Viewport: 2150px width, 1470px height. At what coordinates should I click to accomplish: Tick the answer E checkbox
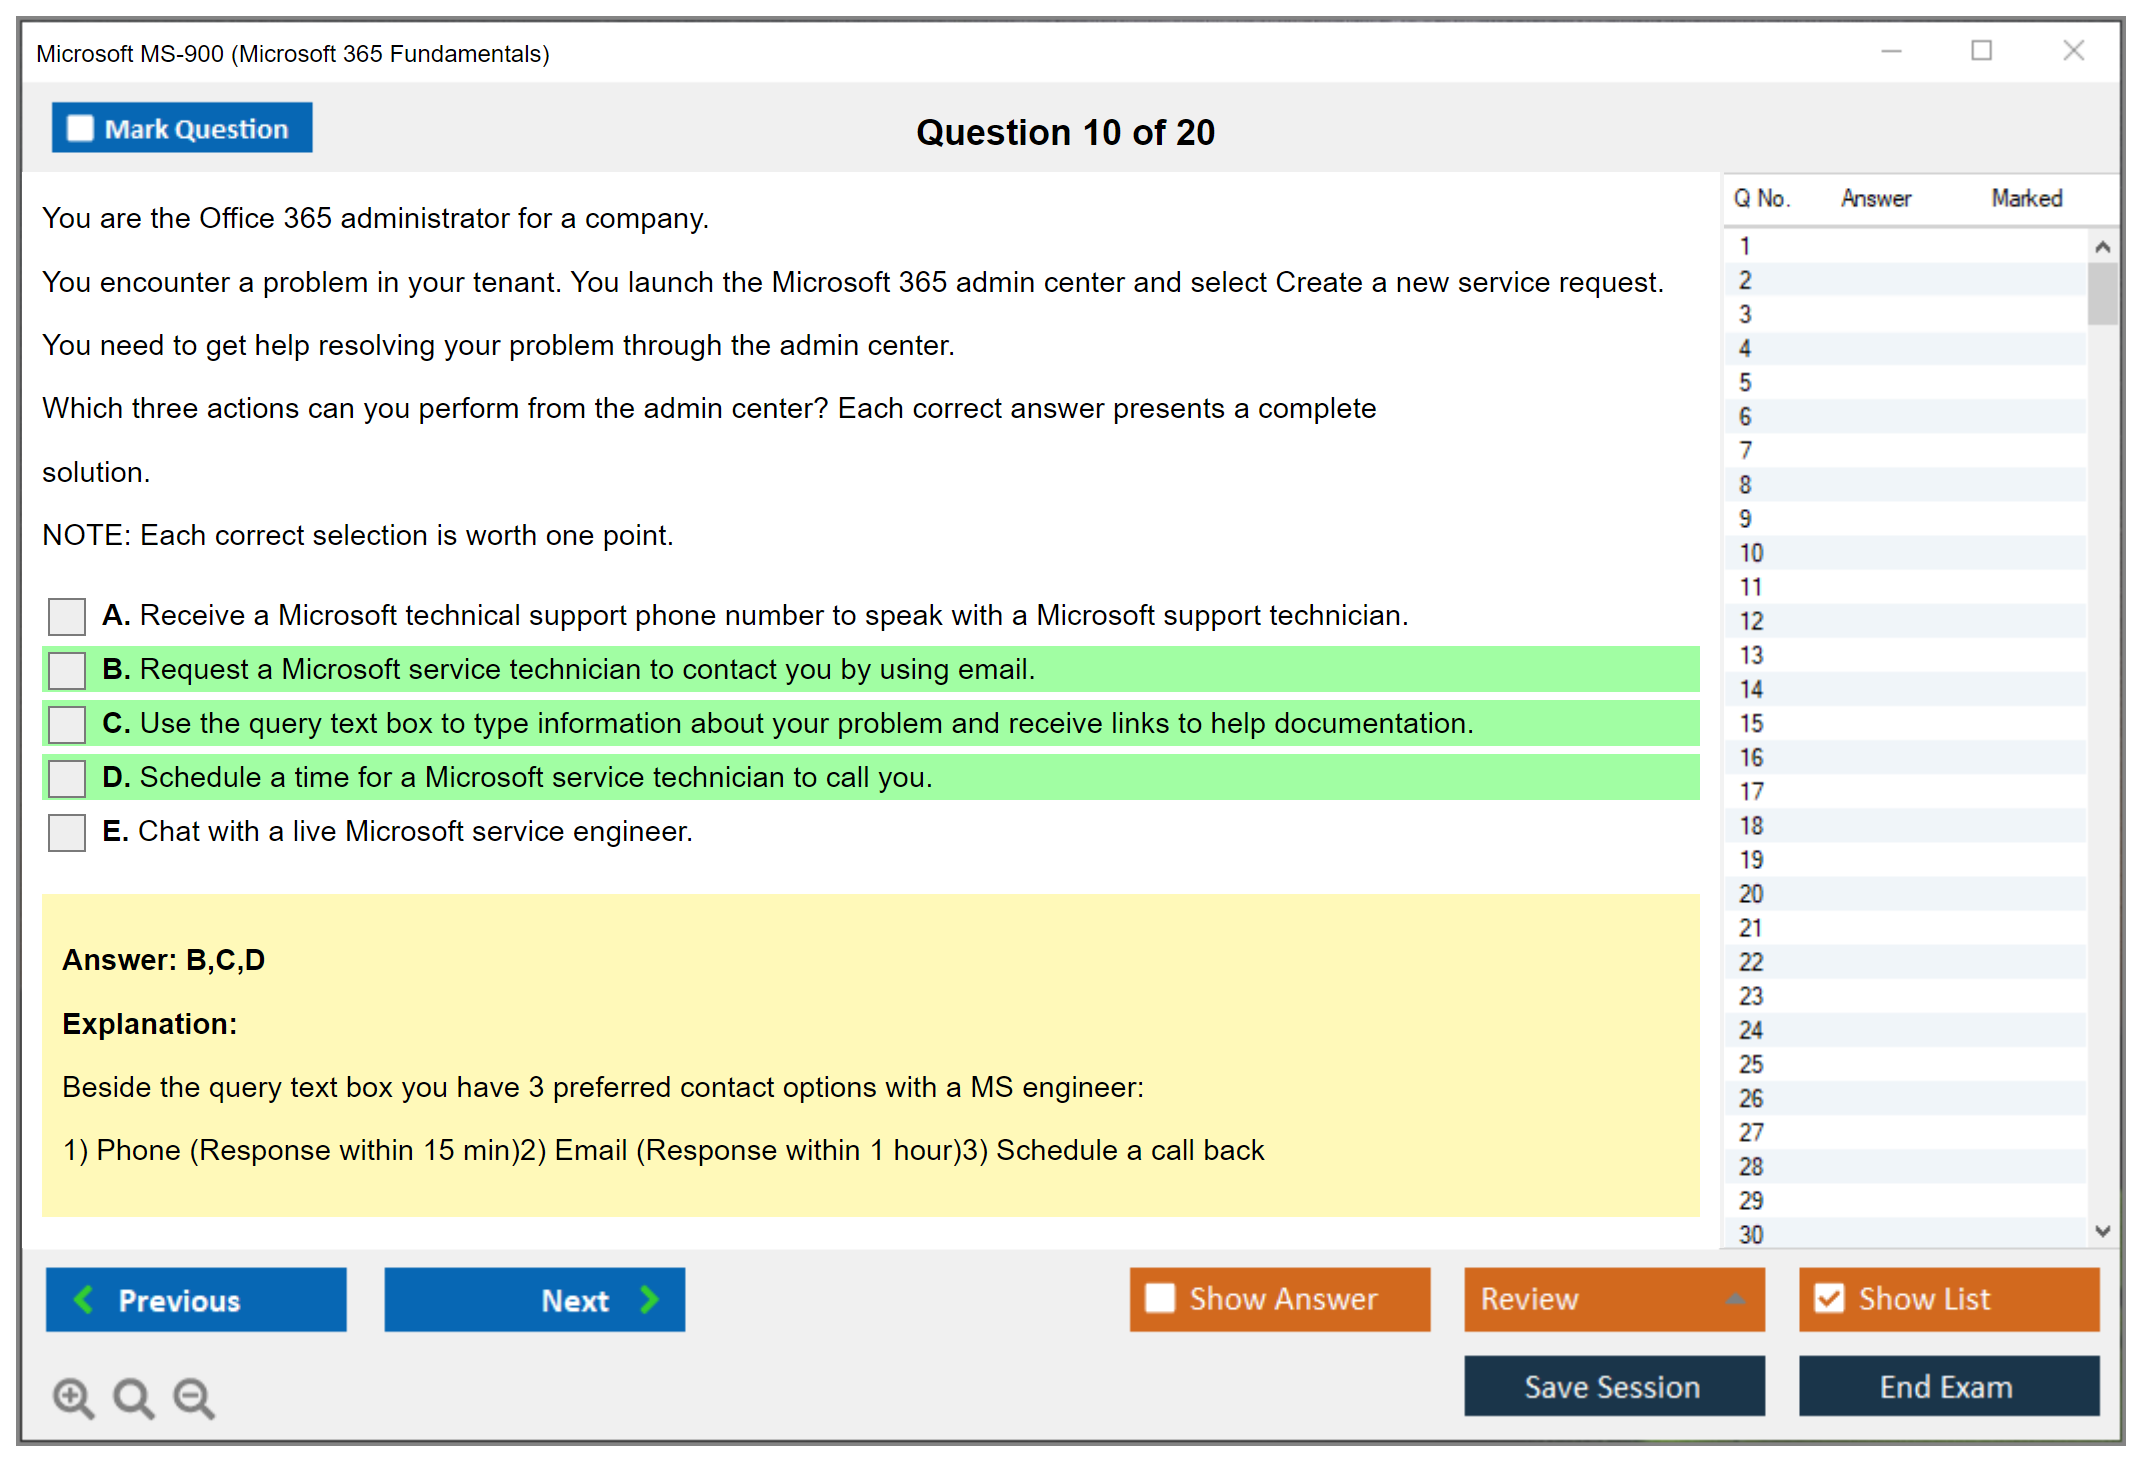(x=67, y=832)
